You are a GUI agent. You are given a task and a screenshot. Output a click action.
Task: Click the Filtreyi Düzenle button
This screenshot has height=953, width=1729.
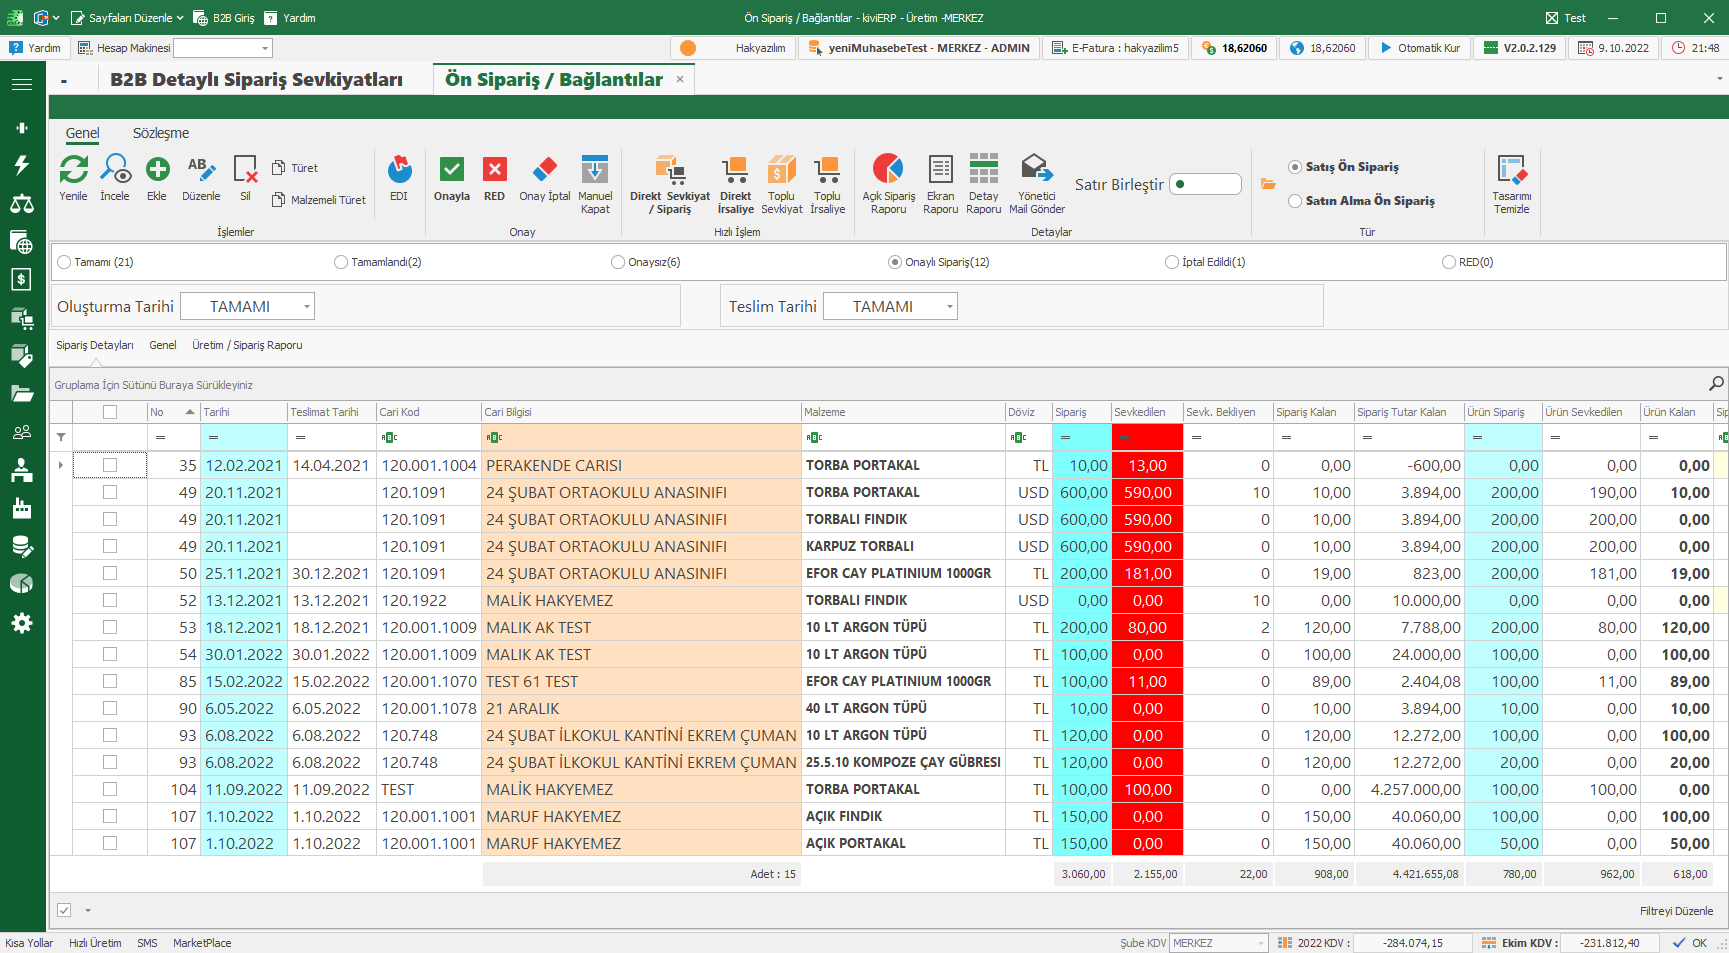(x=1676, y=911)
